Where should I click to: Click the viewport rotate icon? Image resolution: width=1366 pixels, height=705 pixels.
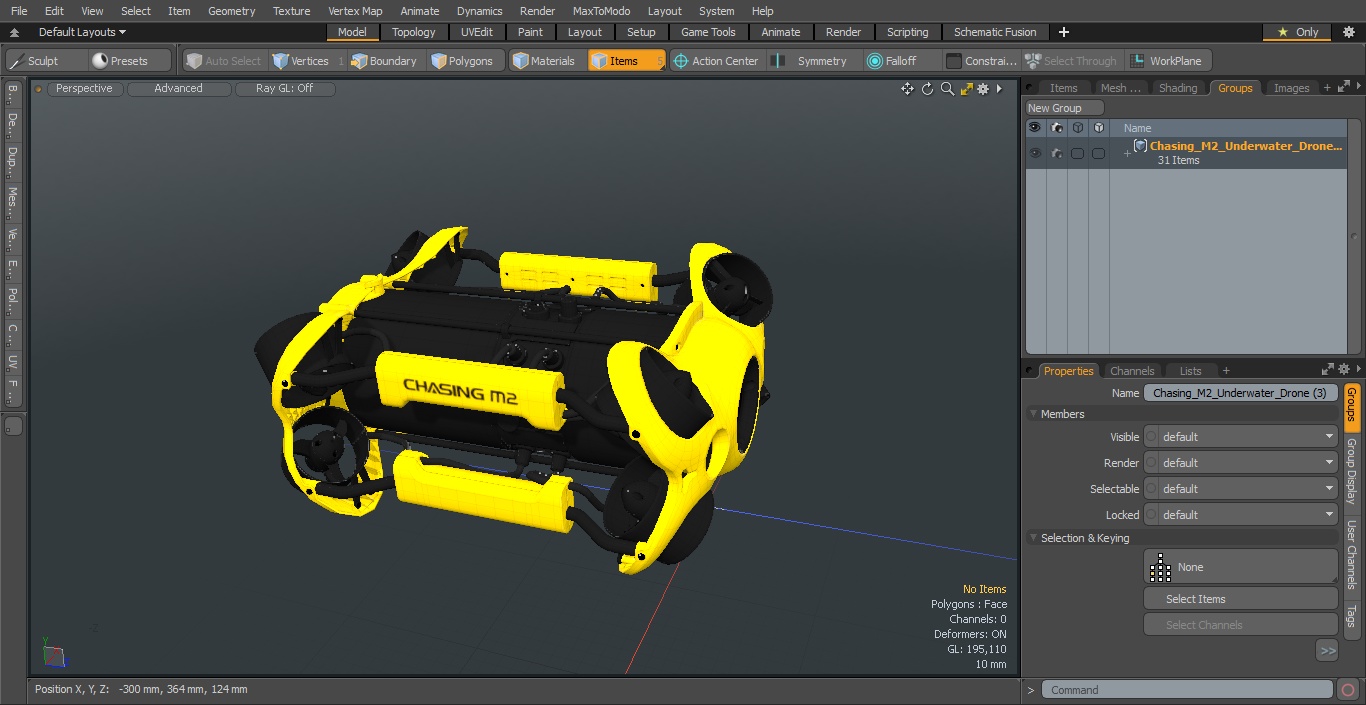[x=927, y=89]
